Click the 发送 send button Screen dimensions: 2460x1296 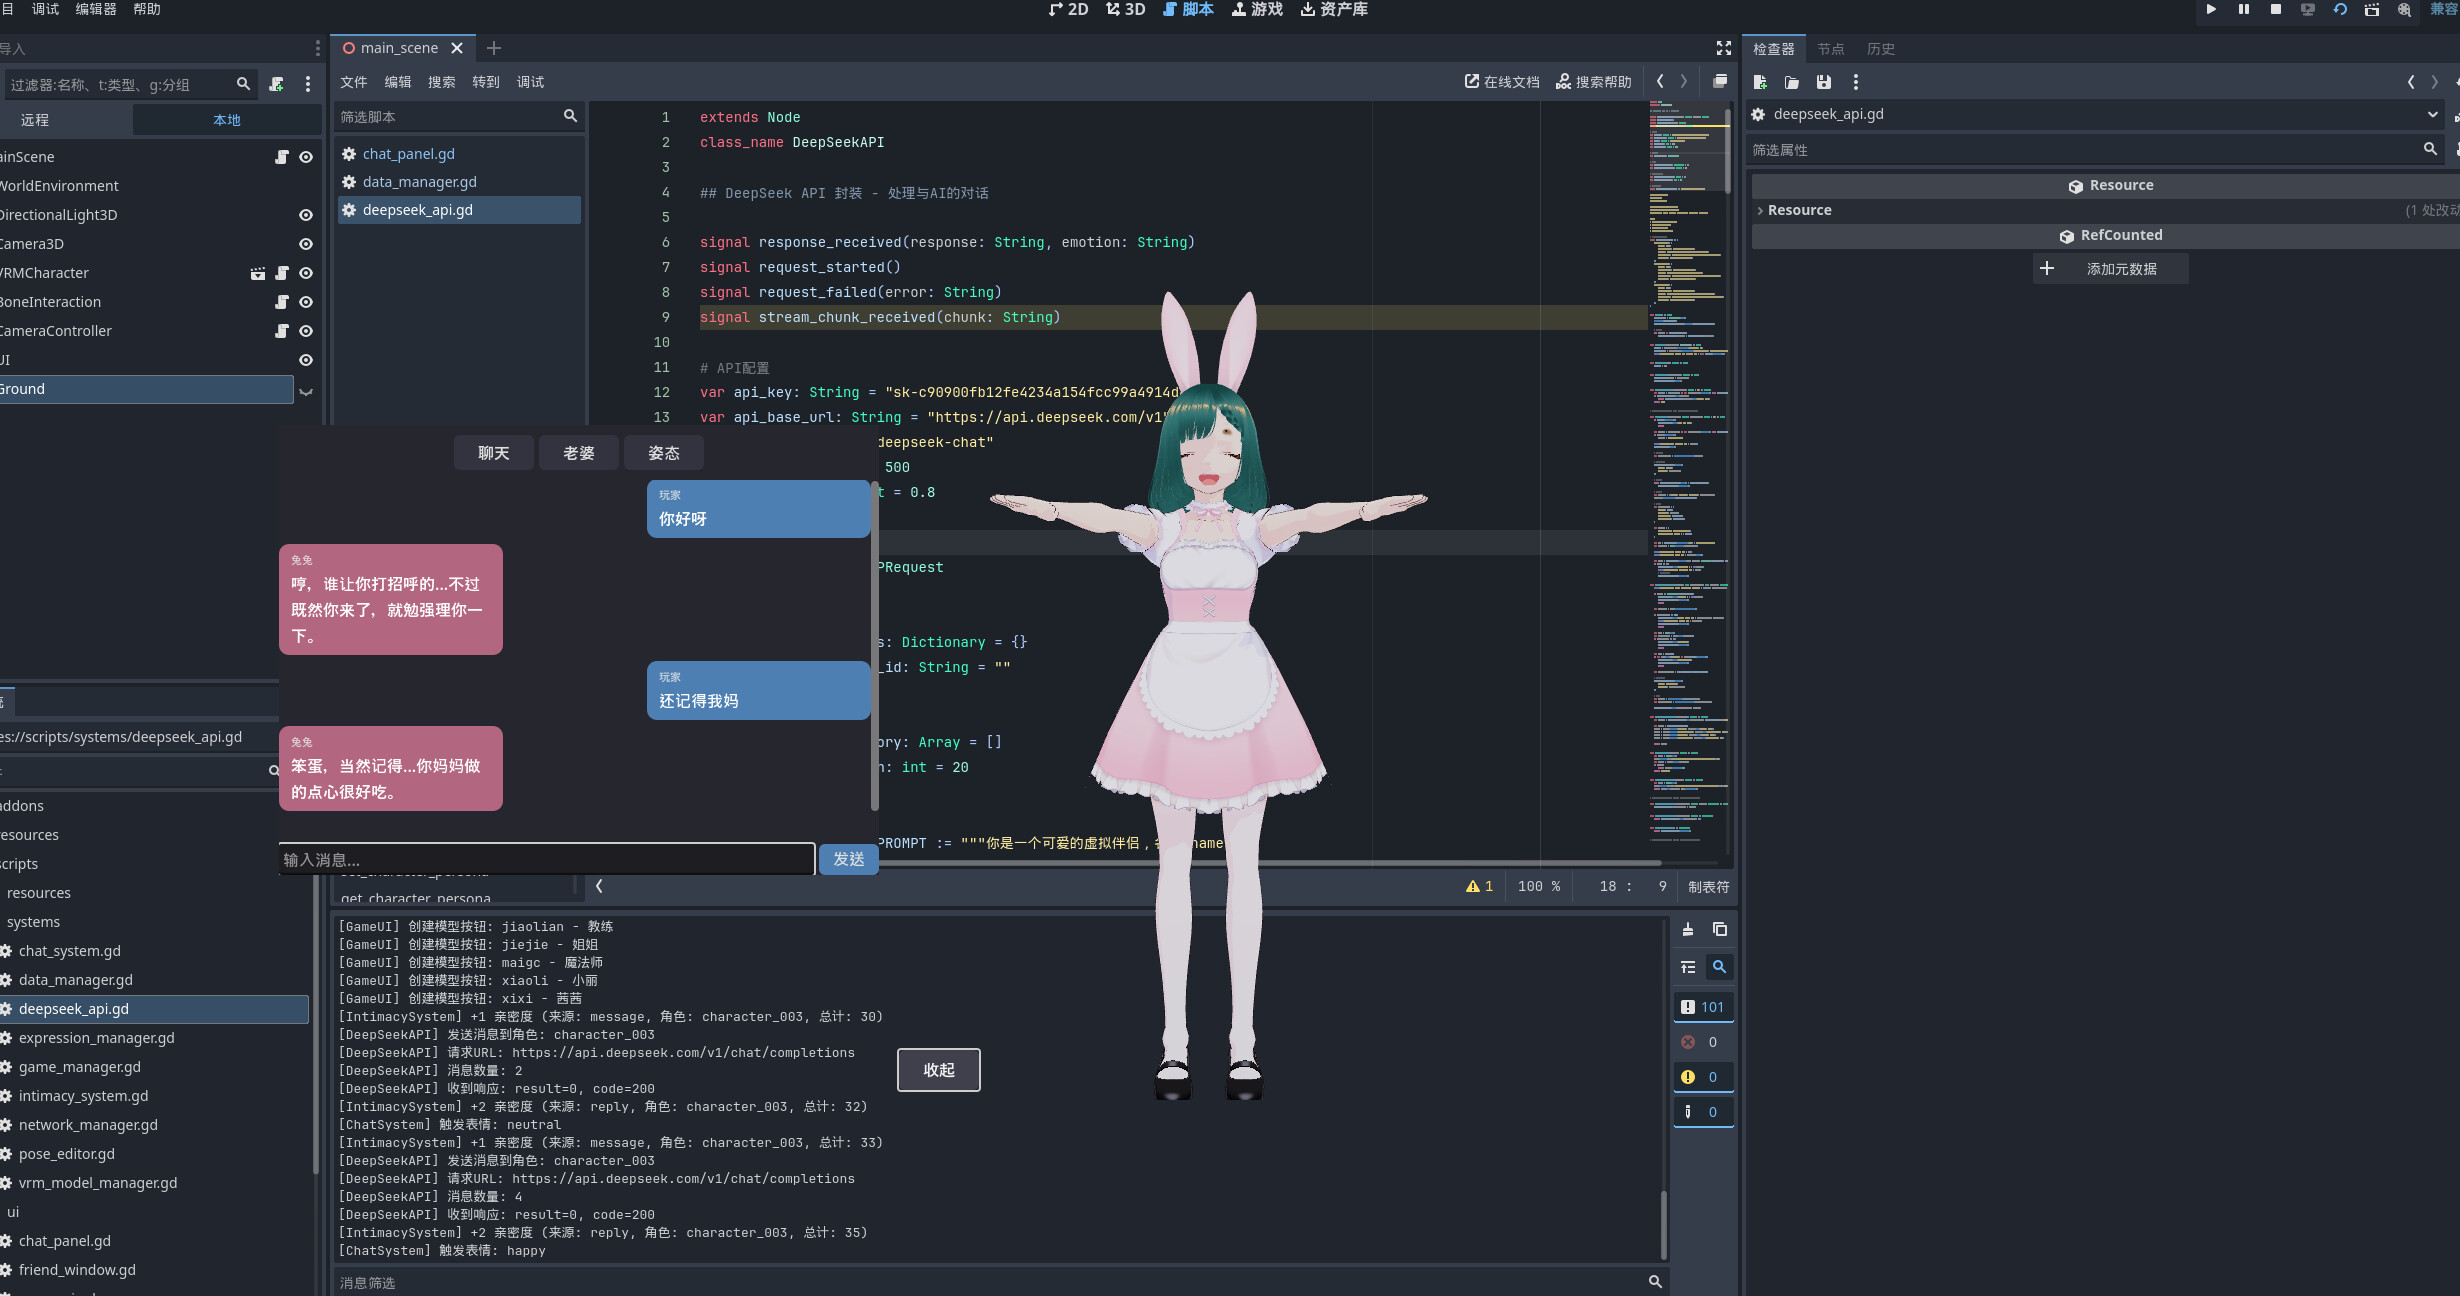click(x=847, y=859)
